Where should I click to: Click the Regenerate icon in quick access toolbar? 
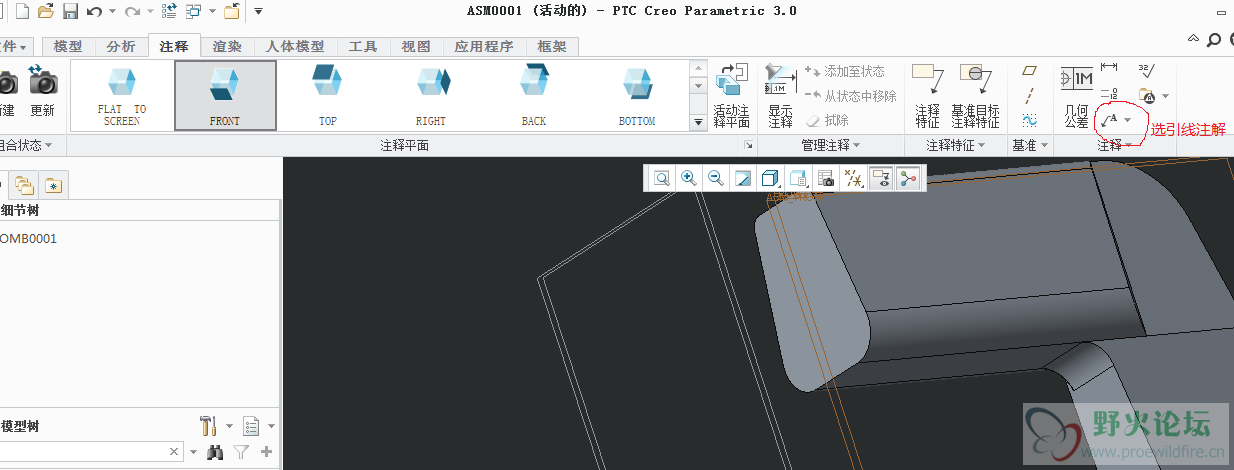tap(169, 11)
